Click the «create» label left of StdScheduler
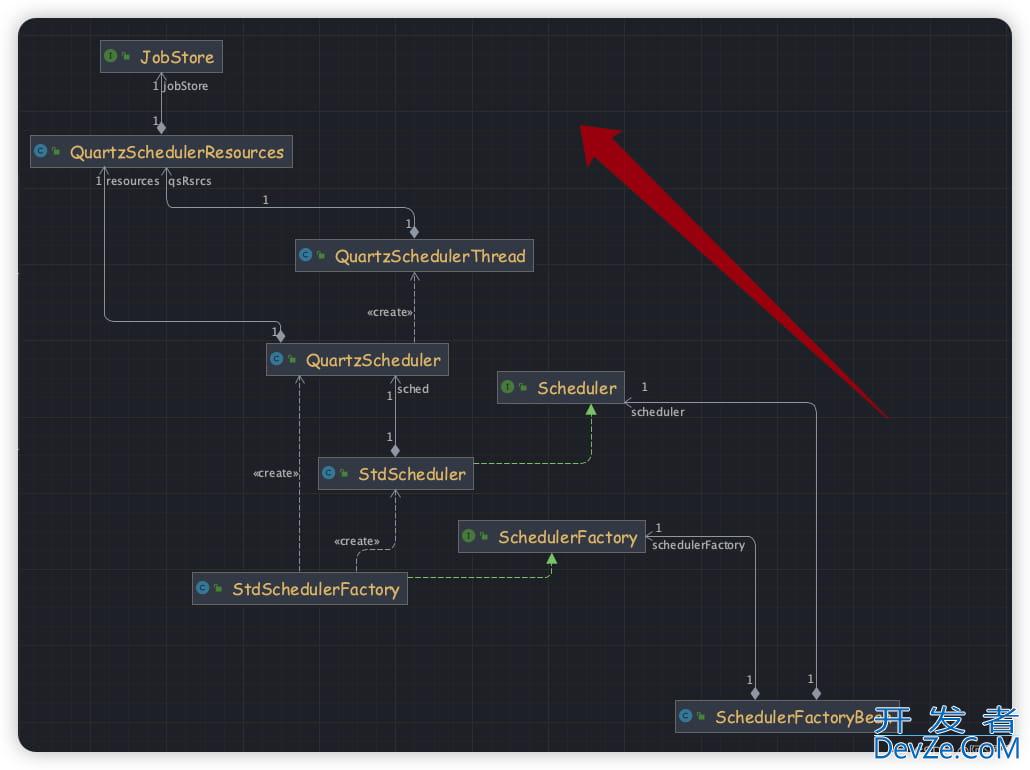Image resolution: width=1030 pixels, height=770 pixels. (276, 473)
